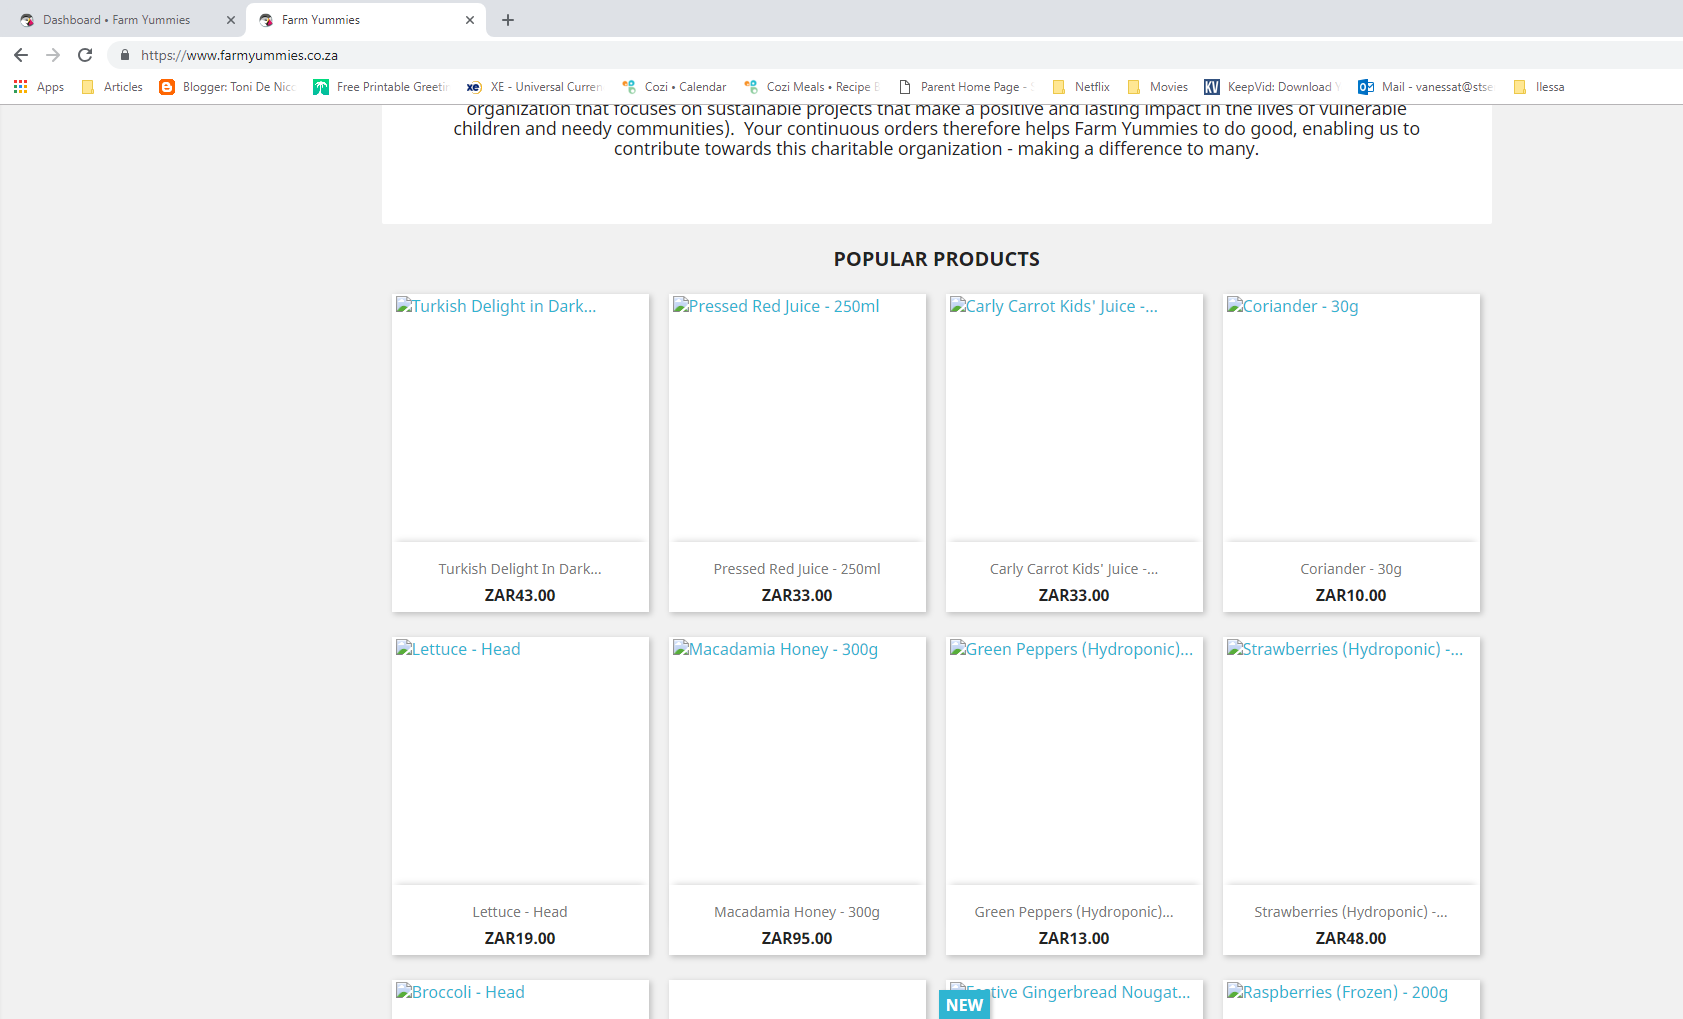Open the Ilessa bookmark folder
The image size is (1683, 1019).
point(1539,87)
